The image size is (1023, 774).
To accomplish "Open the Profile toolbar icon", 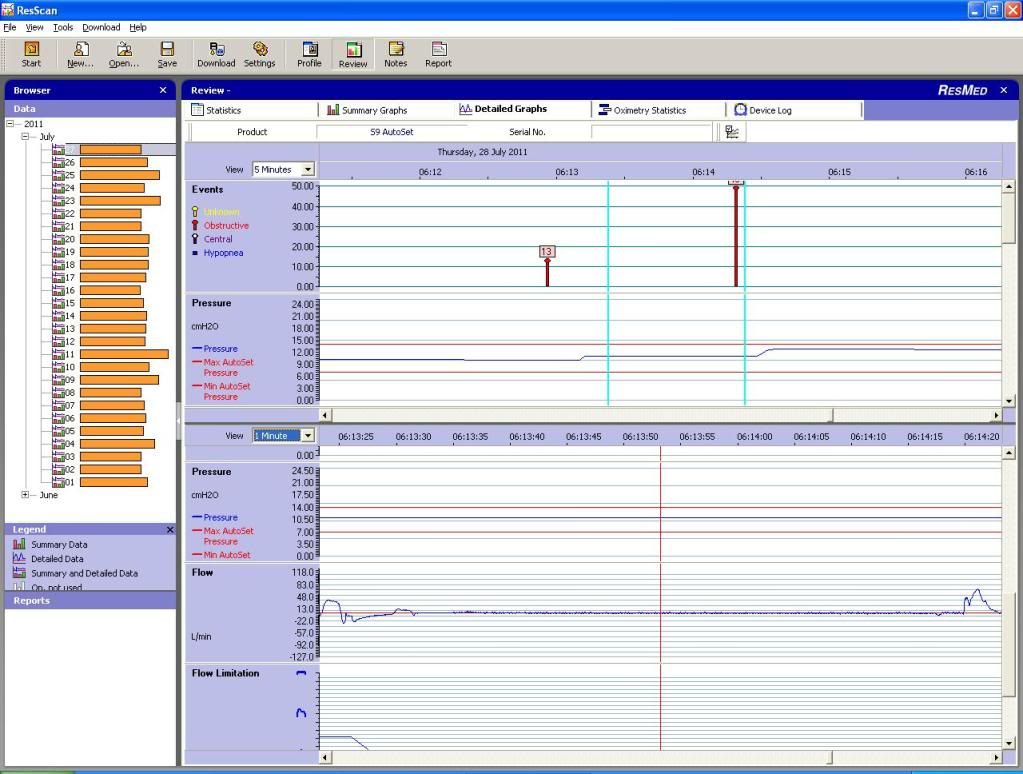I will click(x=309, y=54).
